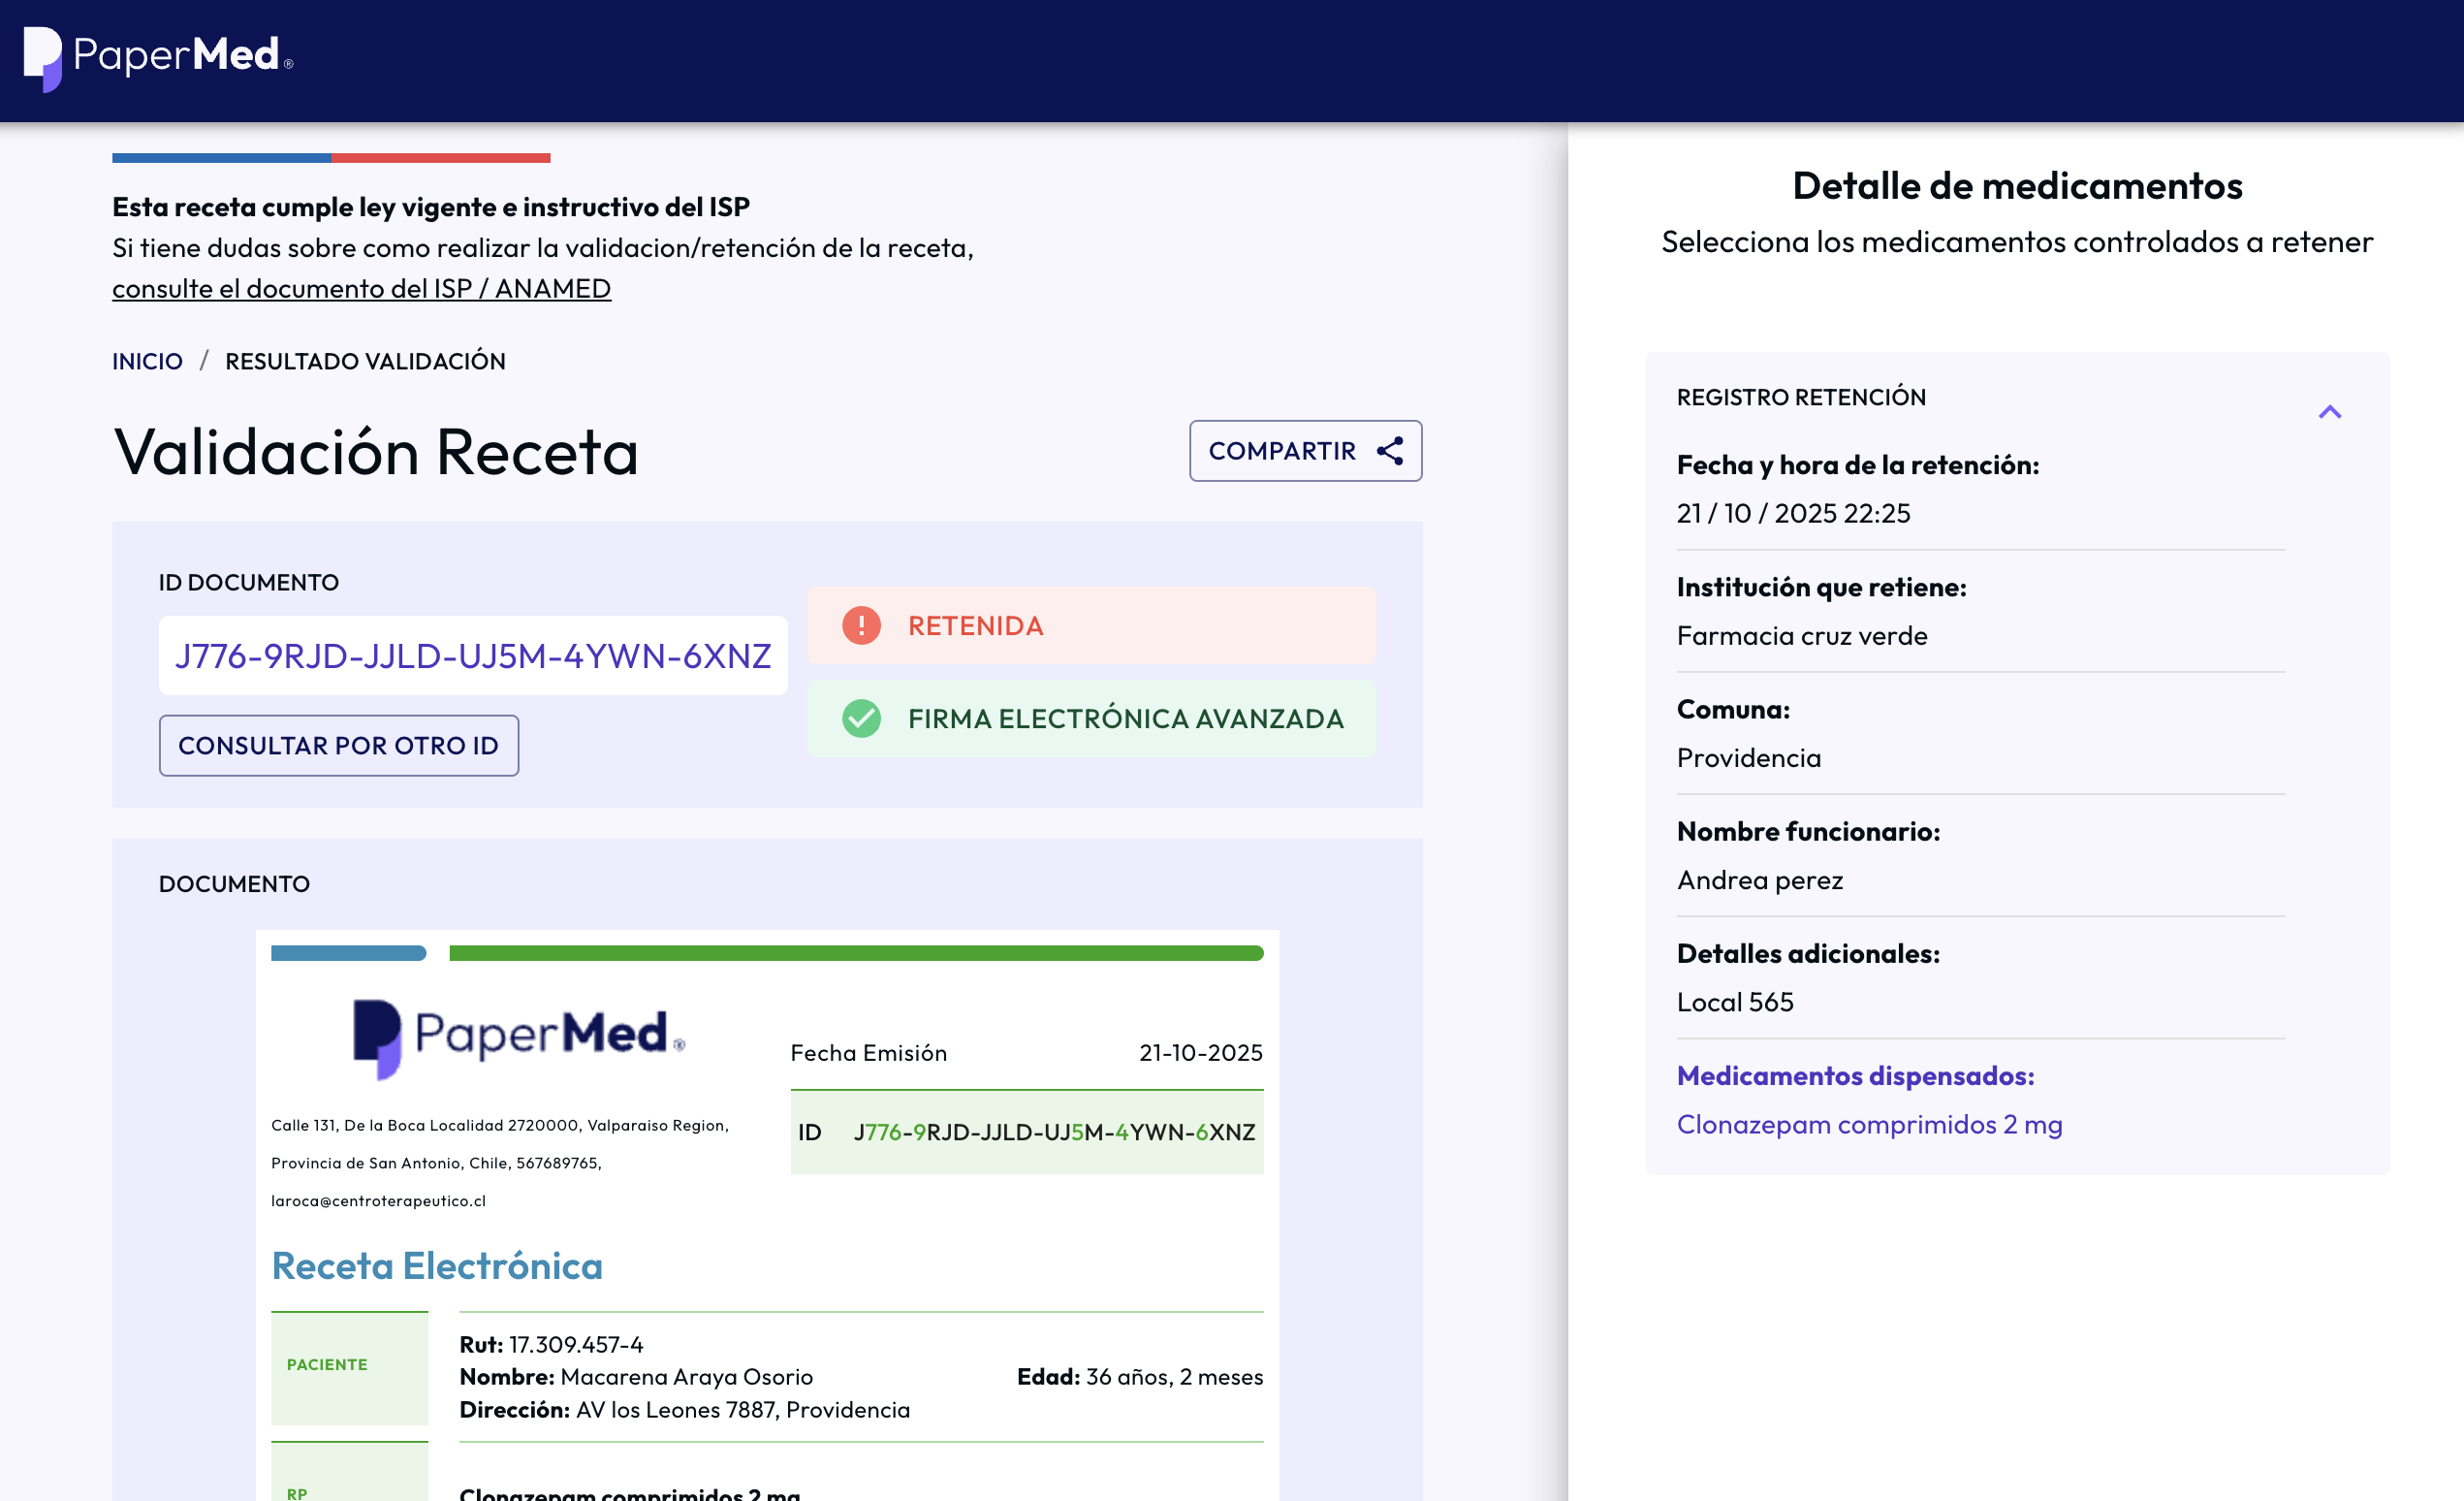
Task: Click FIRMA ELECTRÓNICA AVANZADA status label
Action: 1125,719
